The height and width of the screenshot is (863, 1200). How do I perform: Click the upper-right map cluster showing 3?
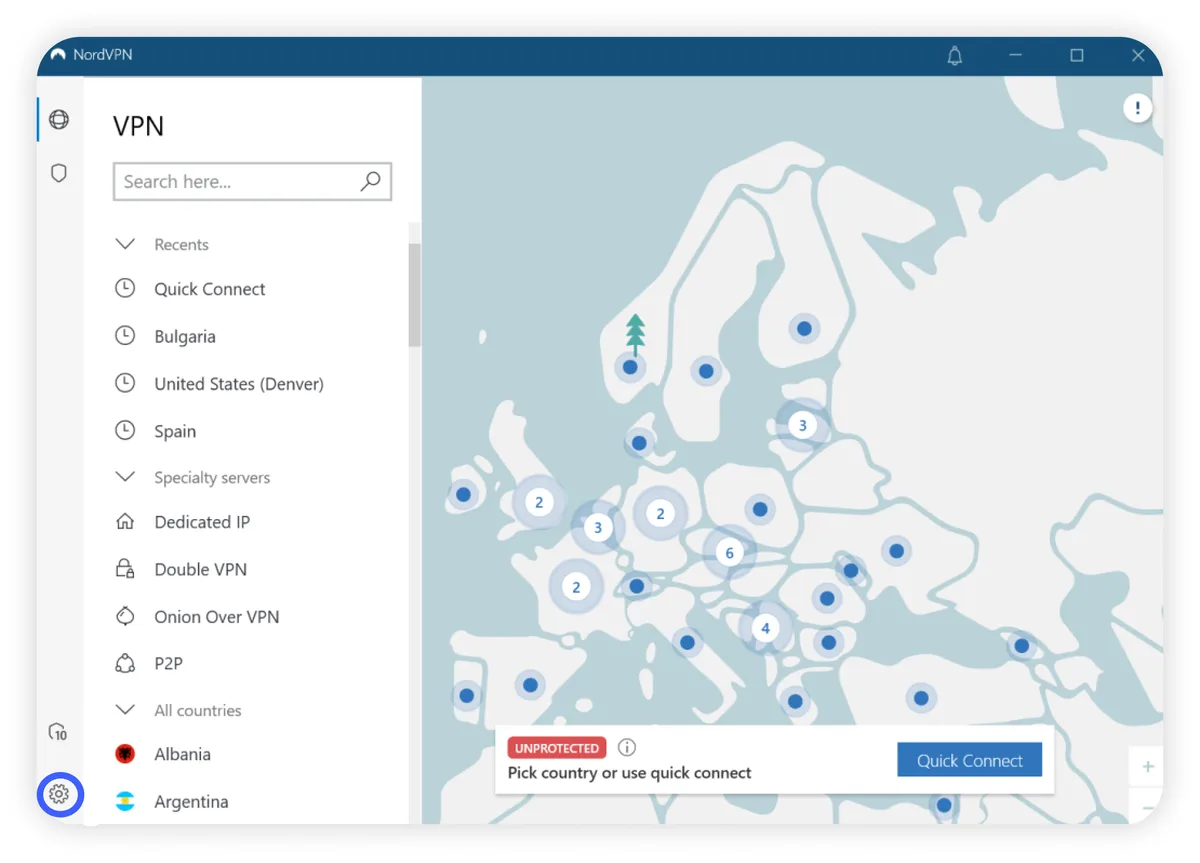click(802, 425)
